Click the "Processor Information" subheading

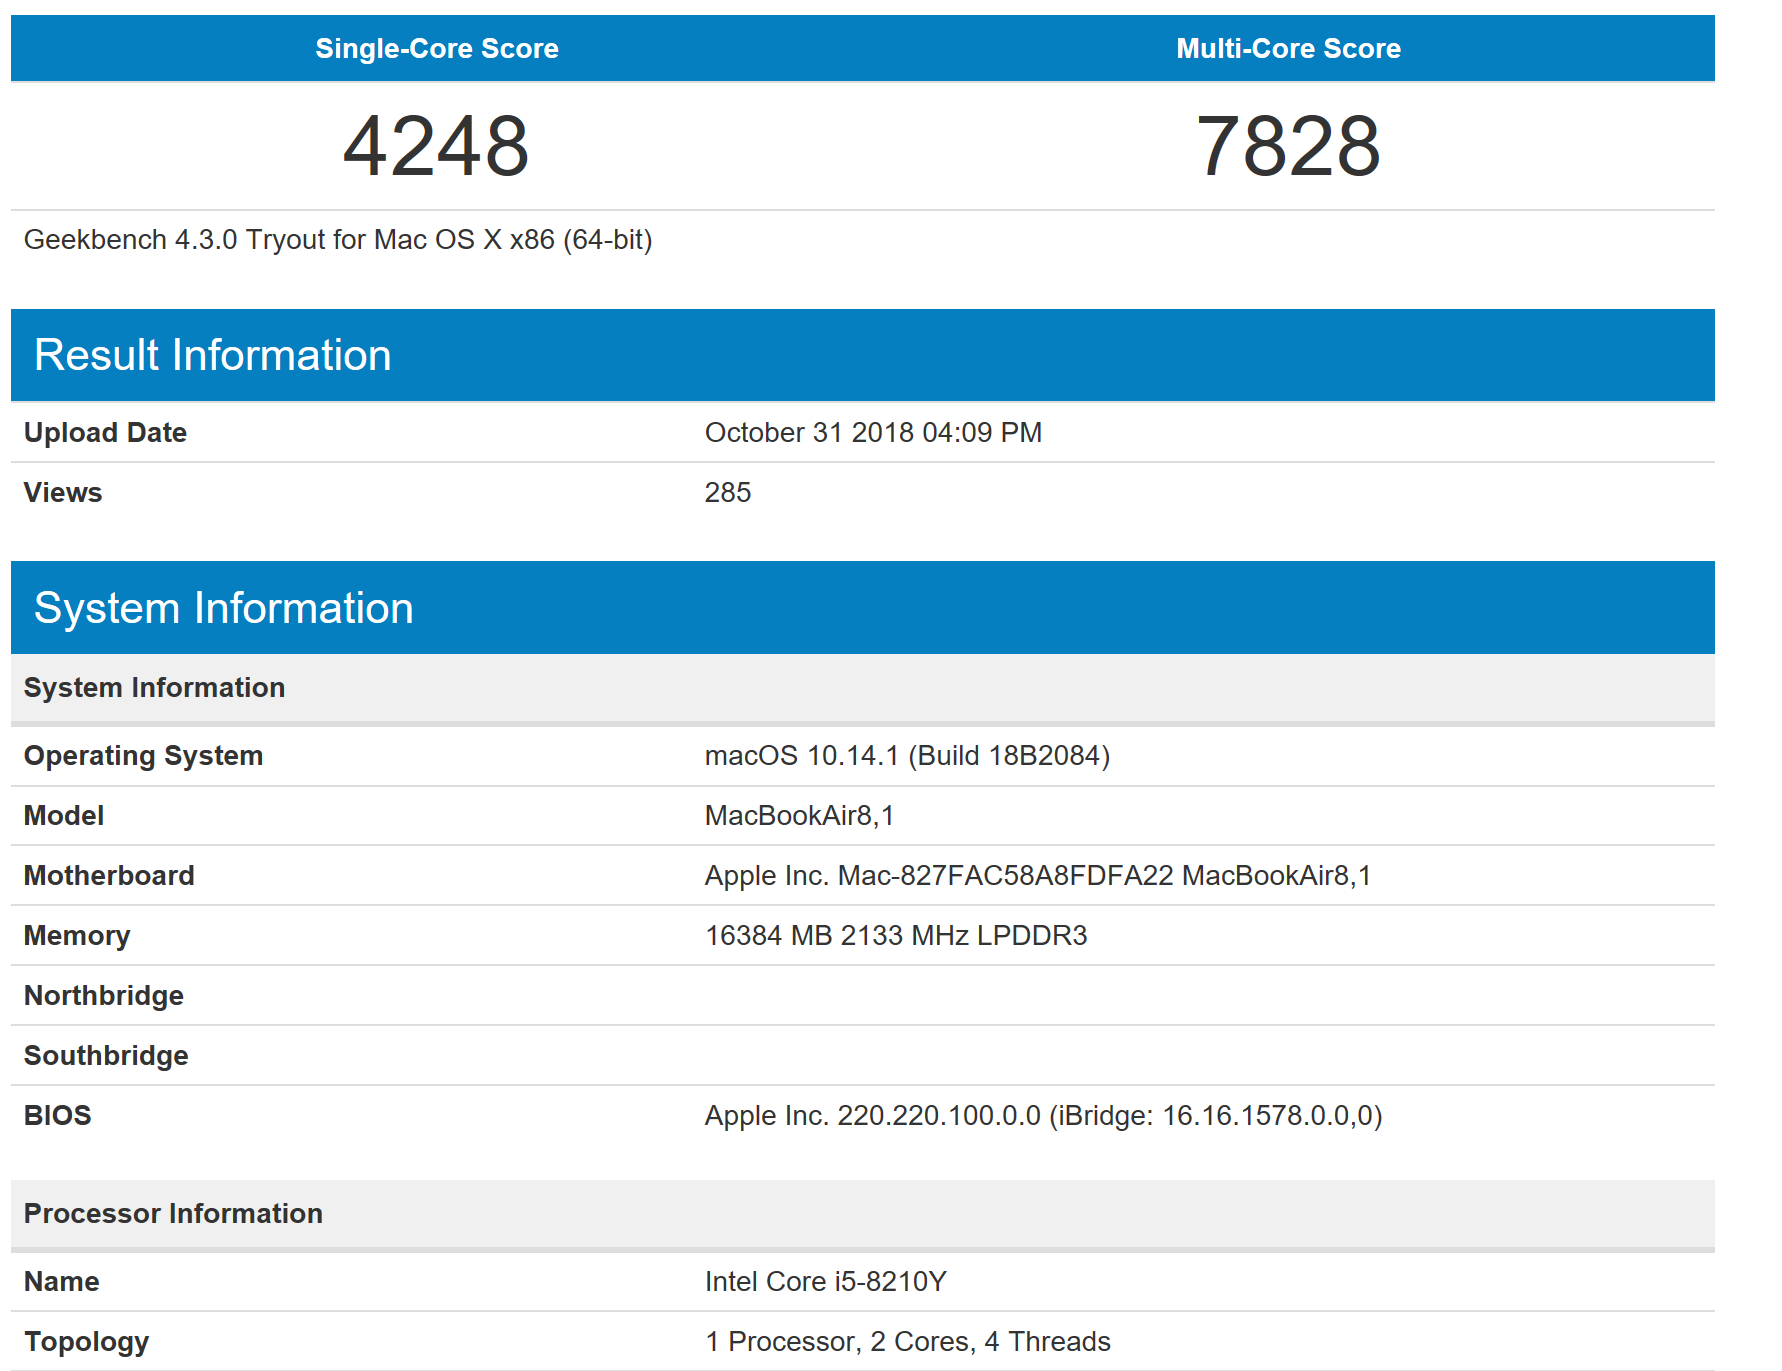point(173,1213)
